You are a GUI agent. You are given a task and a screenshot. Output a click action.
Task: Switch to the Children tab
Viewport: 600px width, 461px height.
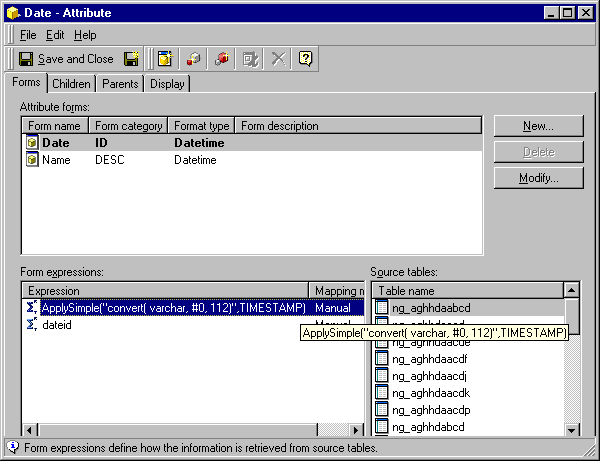click(71, 84)
